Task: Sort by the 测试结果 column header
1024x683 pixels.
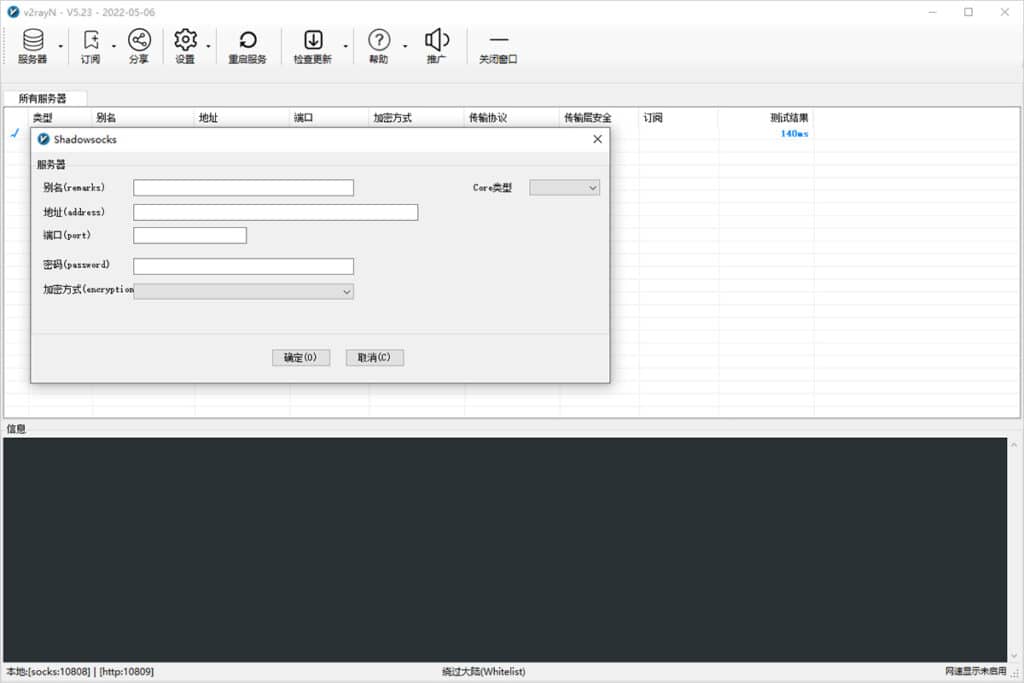Action: point(789,117)
